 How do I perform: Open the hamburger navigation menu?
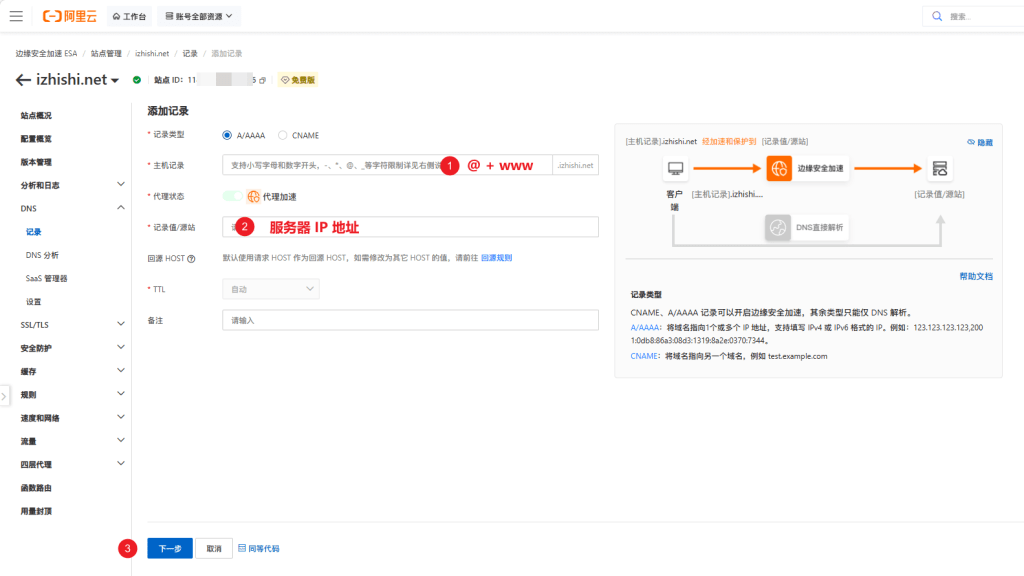pos(16,16)
